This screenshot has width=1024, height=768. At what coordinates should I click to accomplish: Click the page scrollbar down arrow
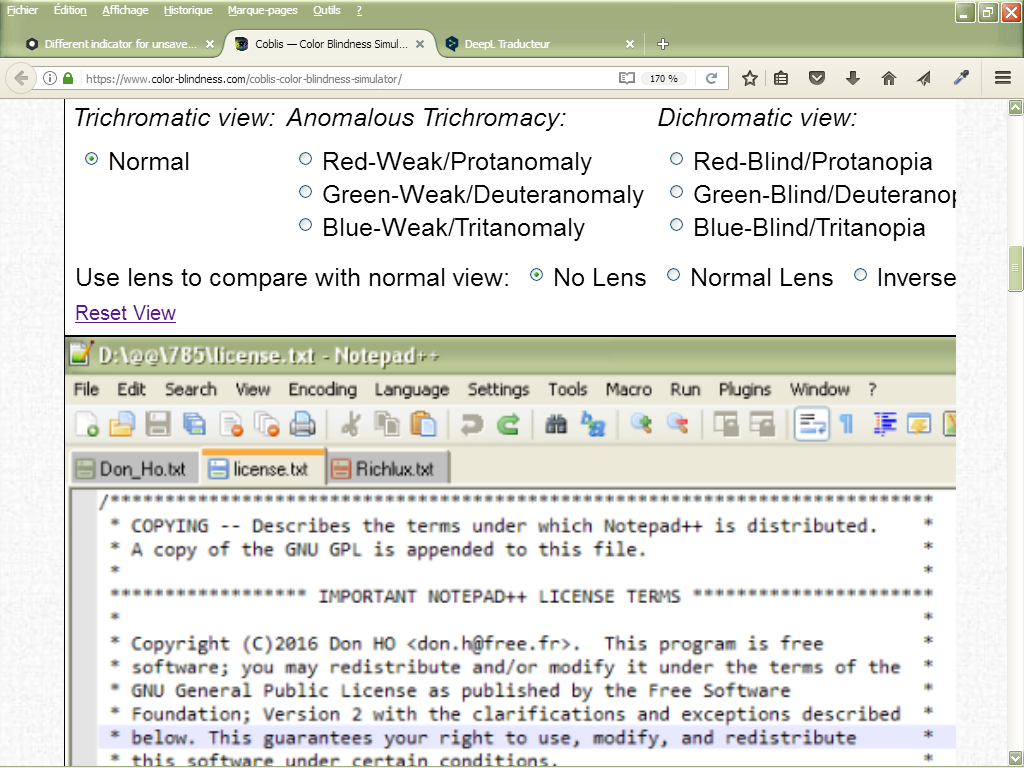click(1015, 758)
